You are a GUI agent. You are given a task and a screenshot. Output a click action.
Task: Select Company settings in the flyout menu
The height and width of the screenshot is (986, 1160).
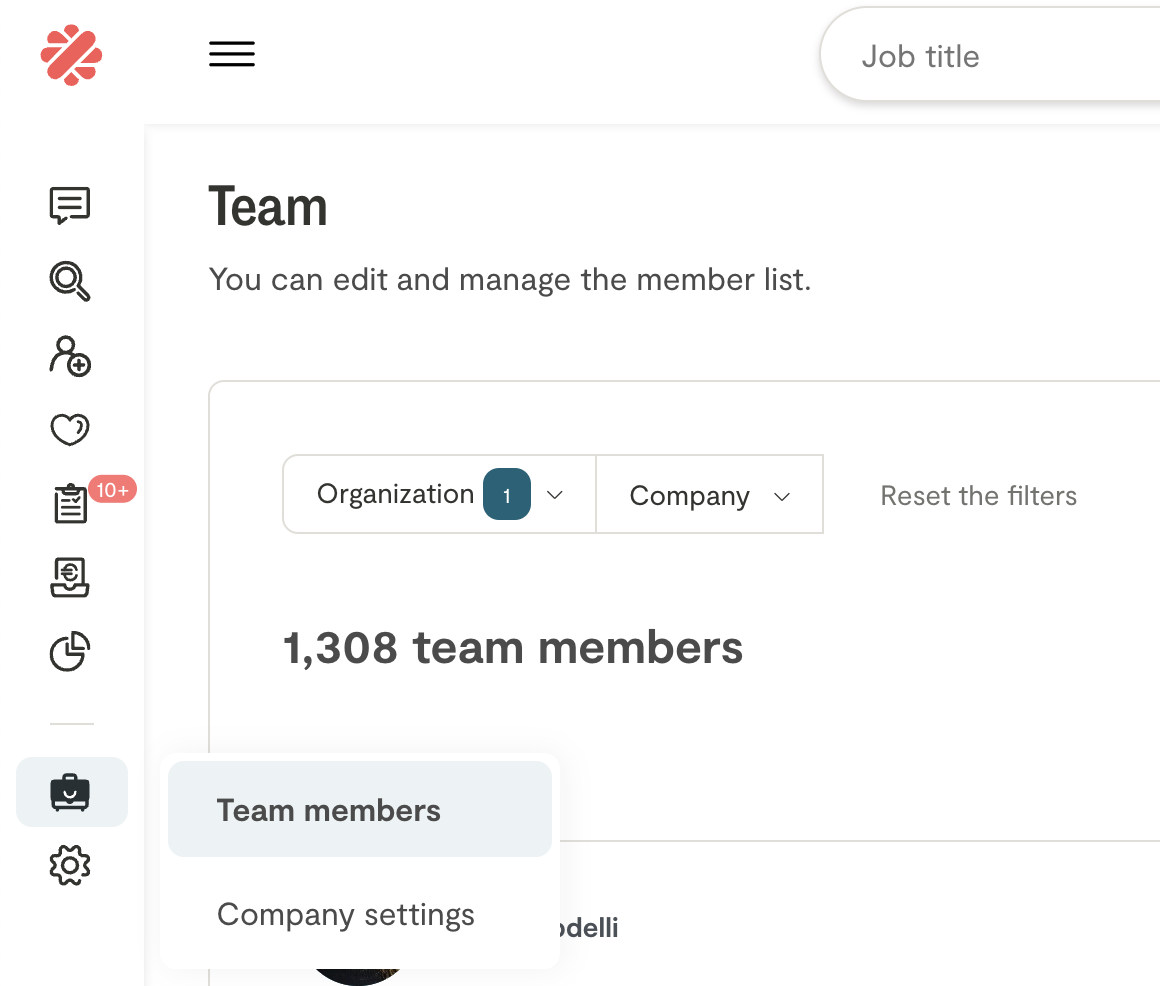pyautogui.click(x=346, y=915)
